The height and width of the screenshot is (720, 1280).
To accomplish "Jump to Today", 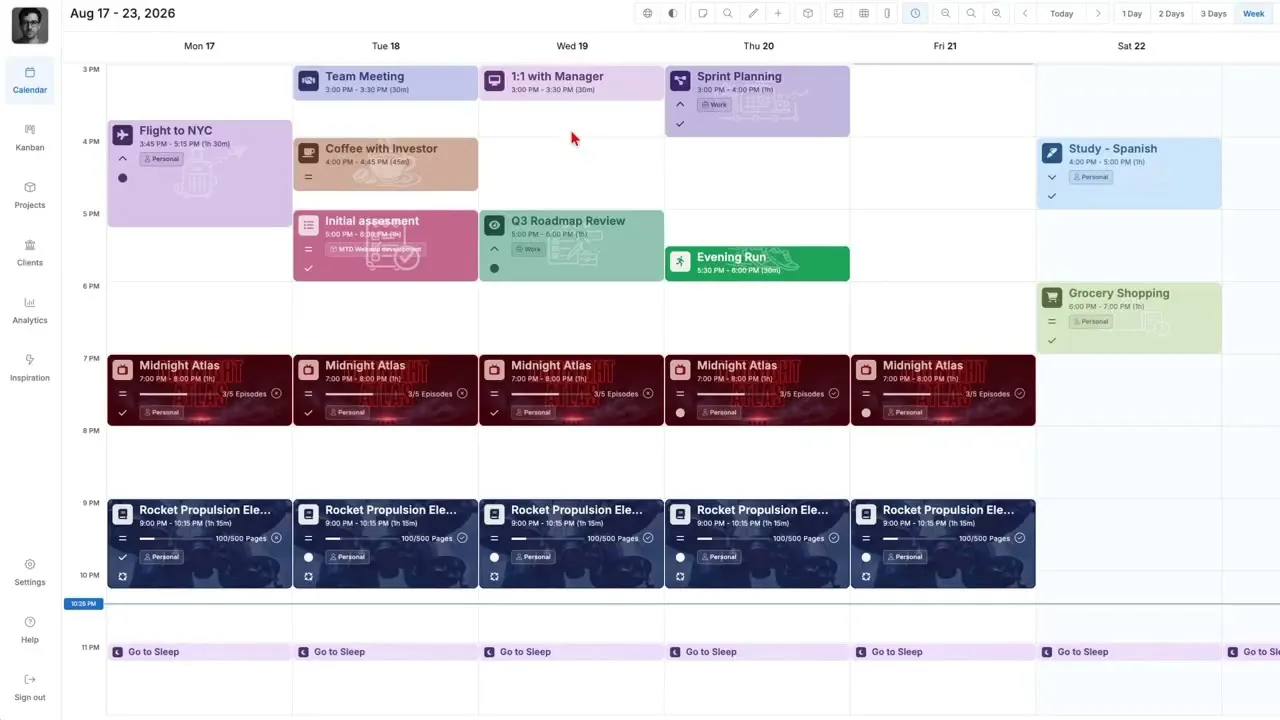I will pos(1062,14).
